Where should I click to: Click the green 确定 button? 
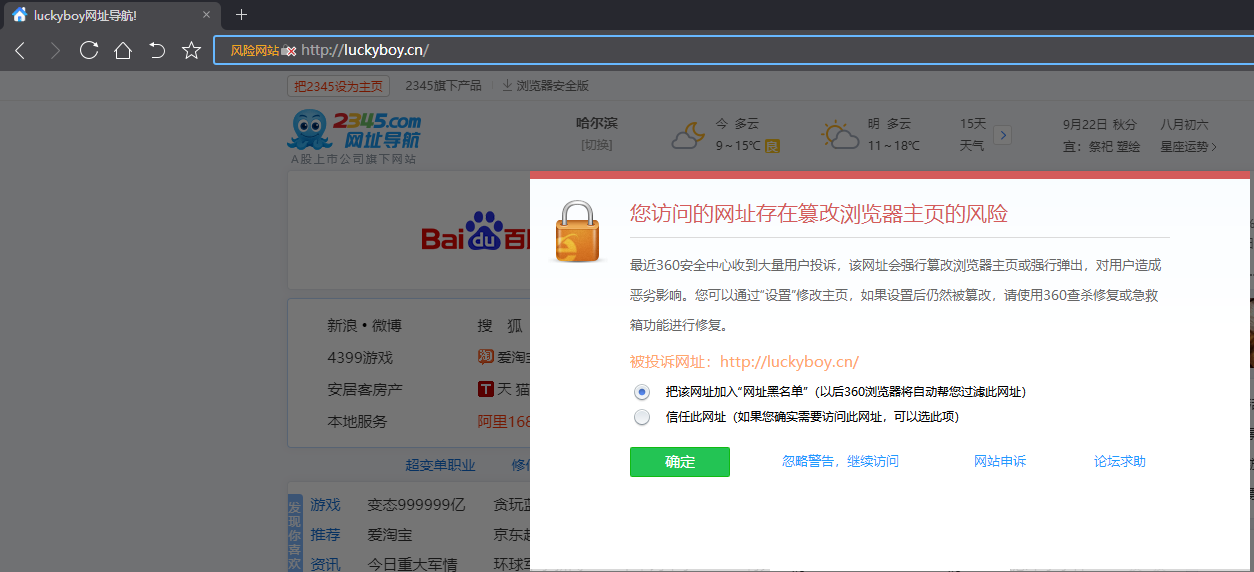(x=680, y=462)
